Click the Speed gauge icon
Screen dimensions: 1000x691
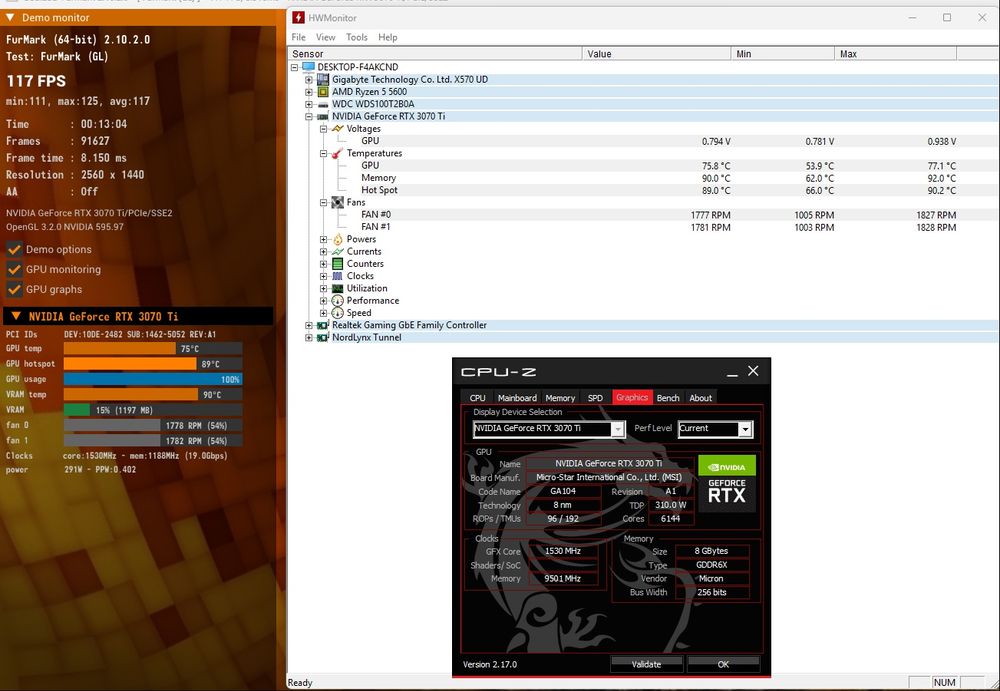tap(337, 313)
